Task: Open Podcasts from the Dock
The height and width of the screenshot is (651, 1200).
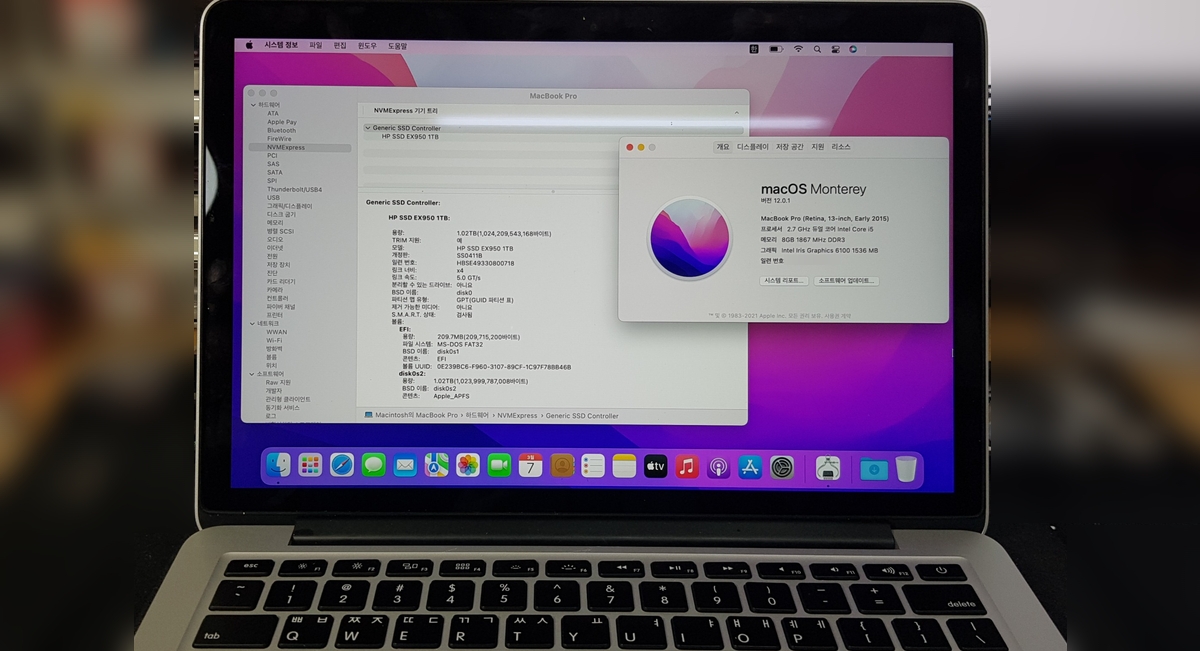Action: tap(718, 466)
